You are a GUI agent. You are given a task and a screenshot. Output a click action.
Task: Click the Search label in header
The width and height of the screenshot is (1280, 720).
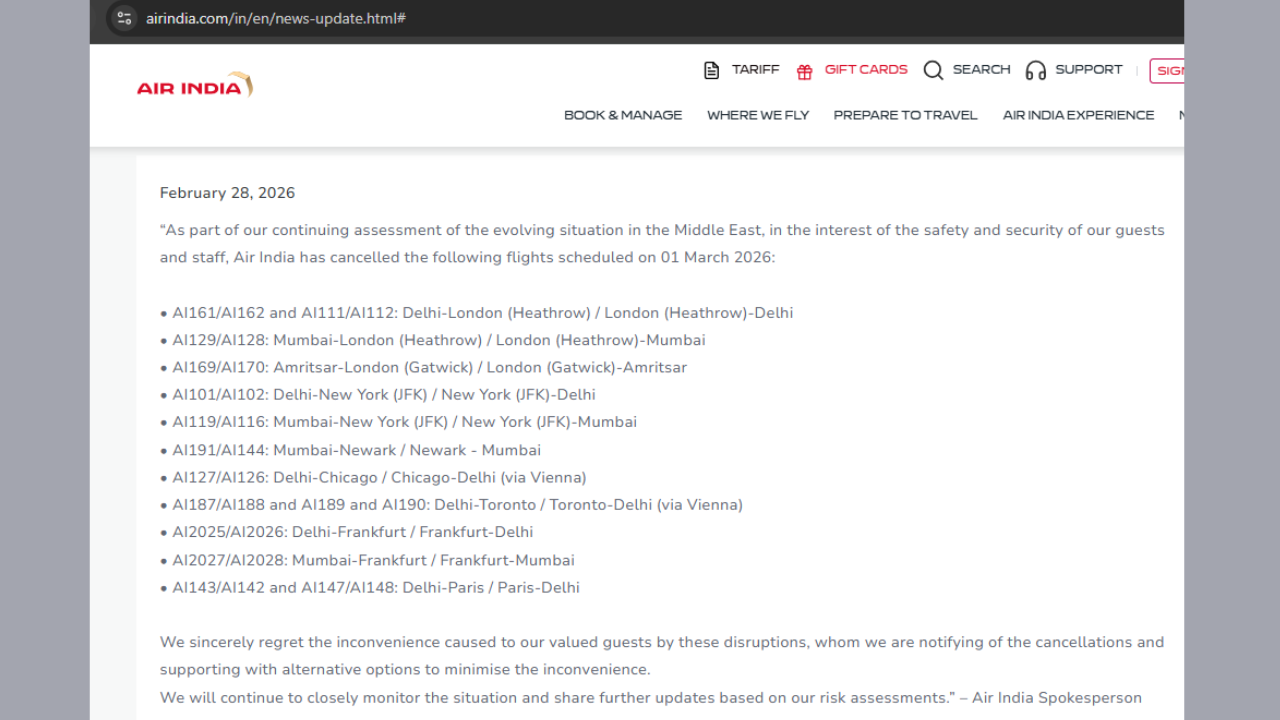coord(981,70)
